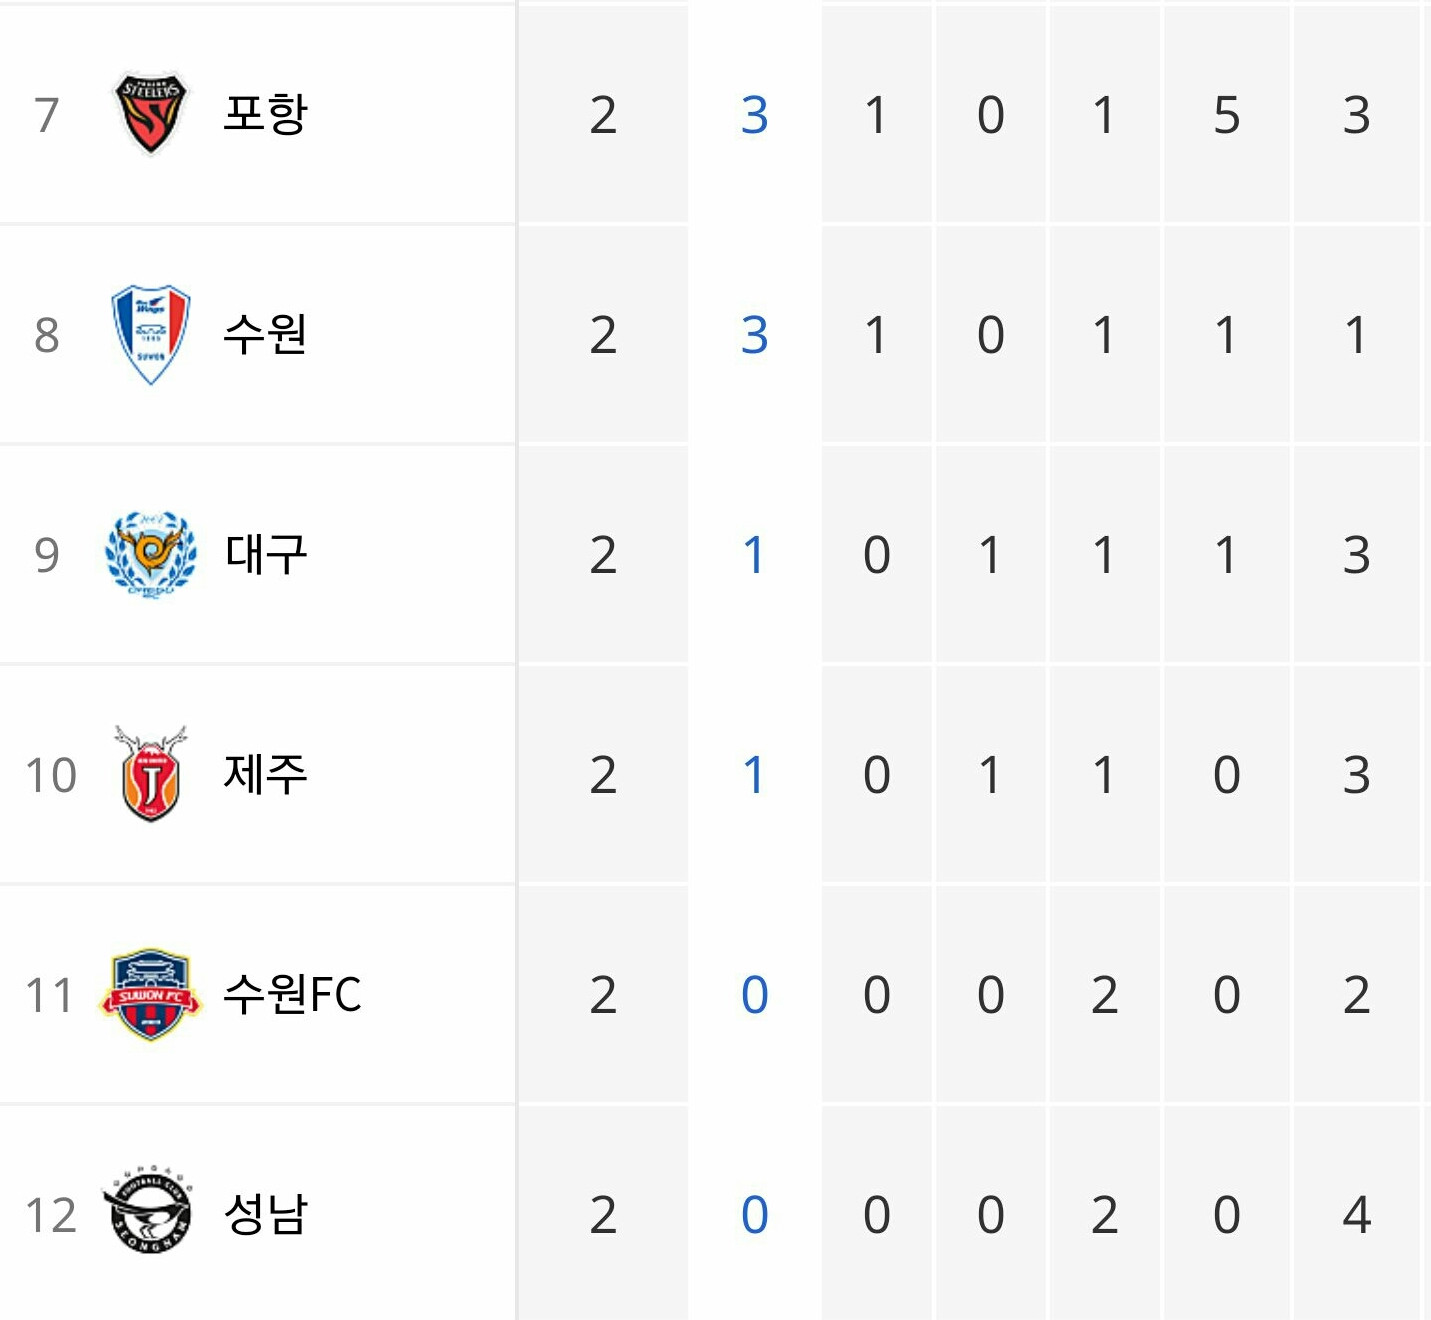Screen dimensions: 1431x1320
Task: Click rank number 10 in standings
Action: (x=51, y=775)
